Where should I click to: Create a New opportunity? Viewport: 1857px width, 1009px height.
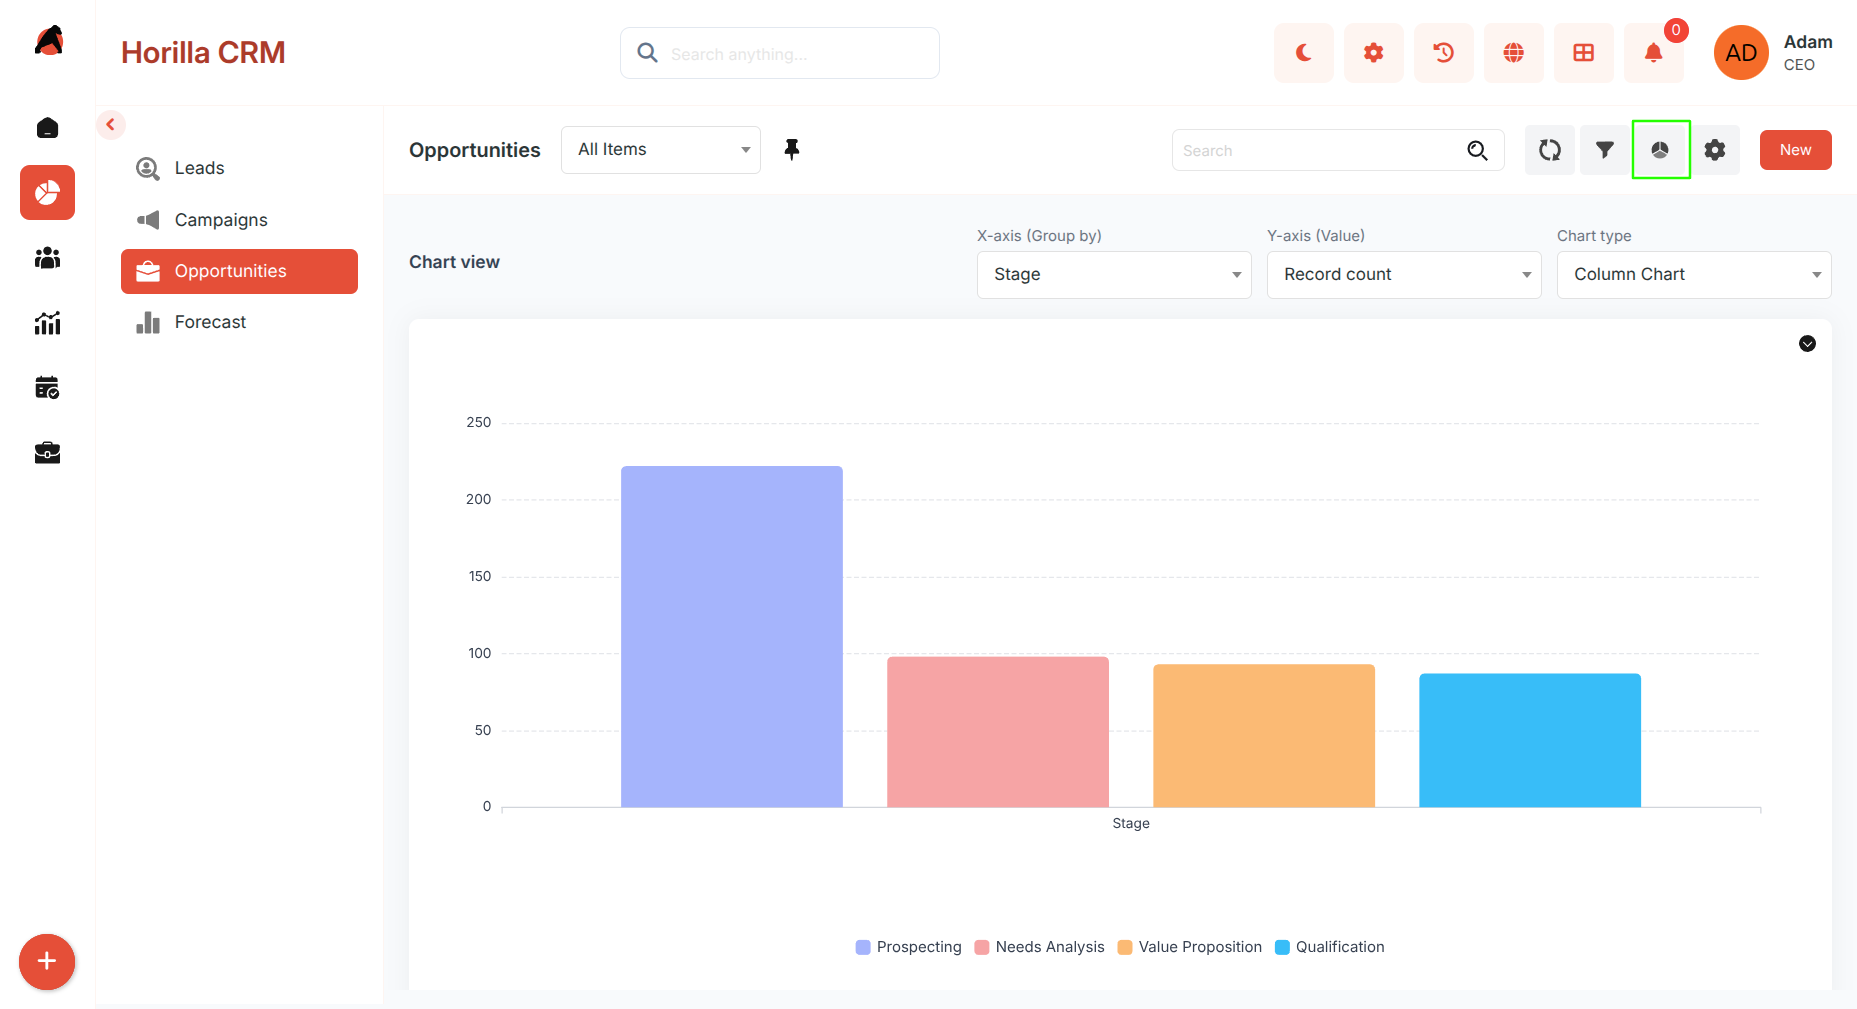(1796, 150)
